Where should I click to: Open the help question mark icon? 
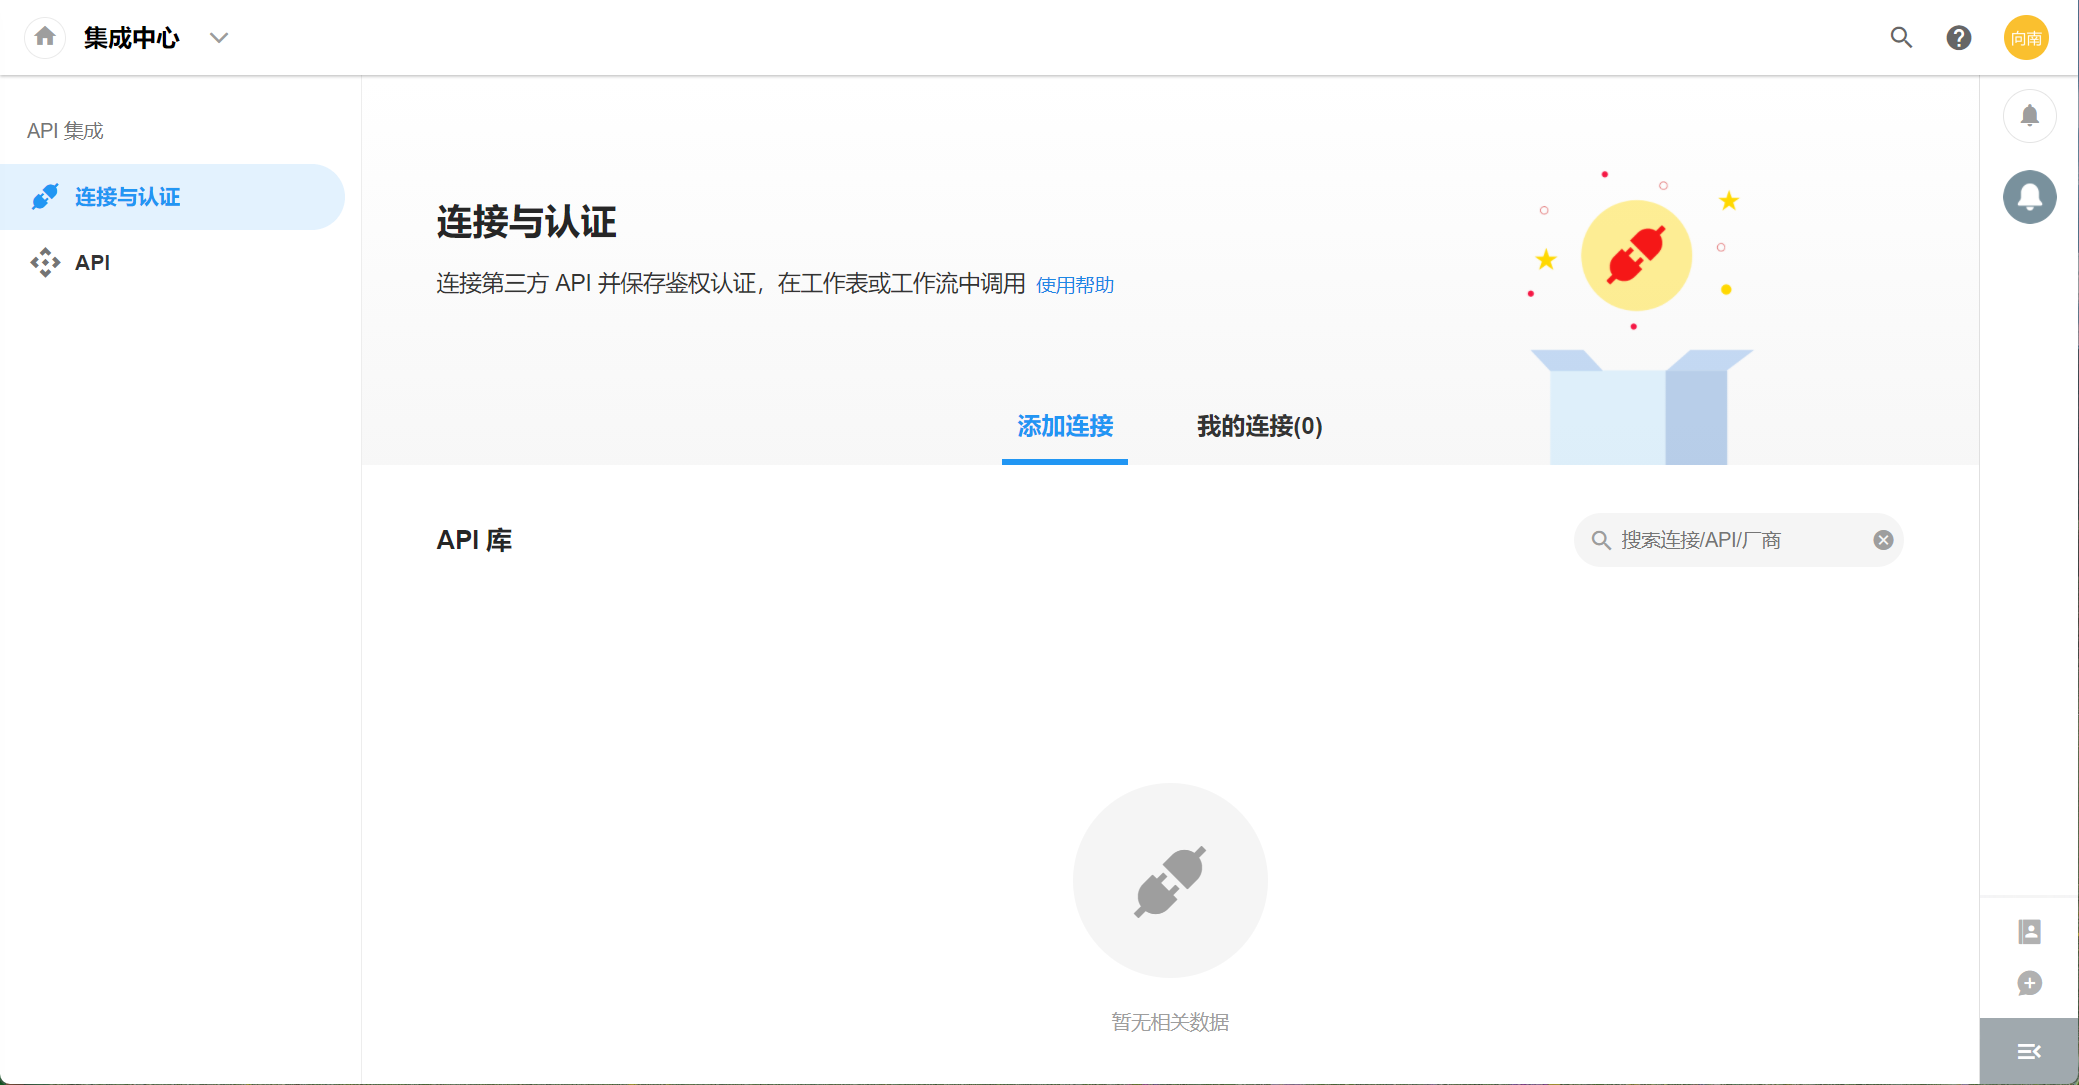1958,38
